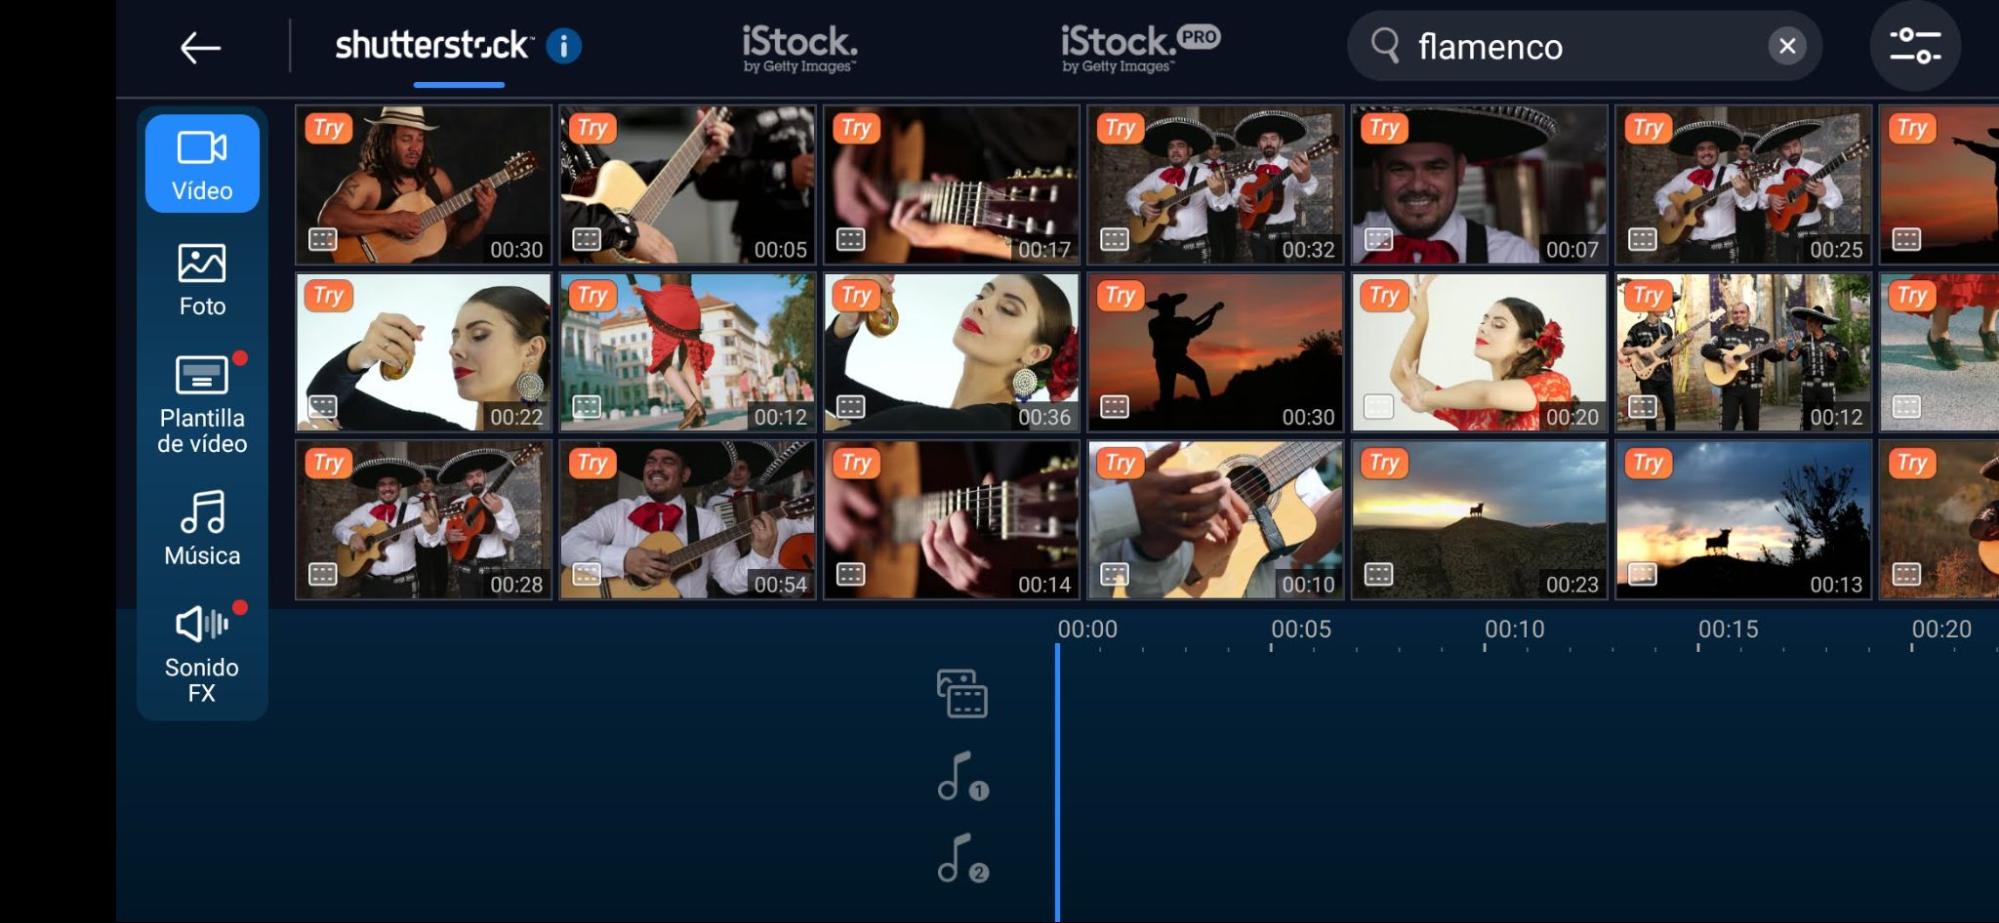The image size is (1999, 923).
Task: Select flamenco dancer red dress clip 00:20
Action: click(1480, 352)
